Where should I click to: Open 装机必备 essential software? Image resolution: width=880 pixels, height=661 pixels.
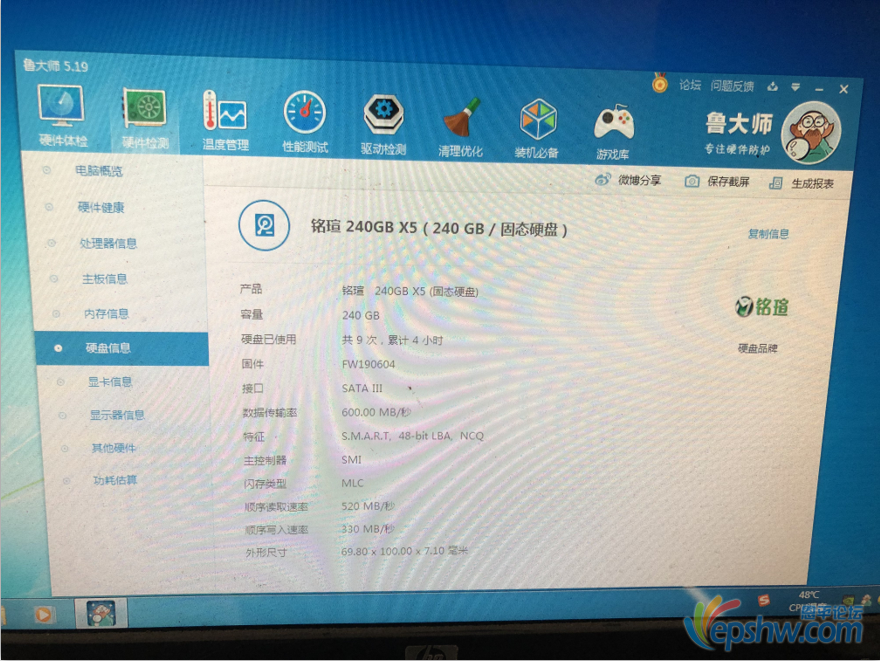coord(537,129)
